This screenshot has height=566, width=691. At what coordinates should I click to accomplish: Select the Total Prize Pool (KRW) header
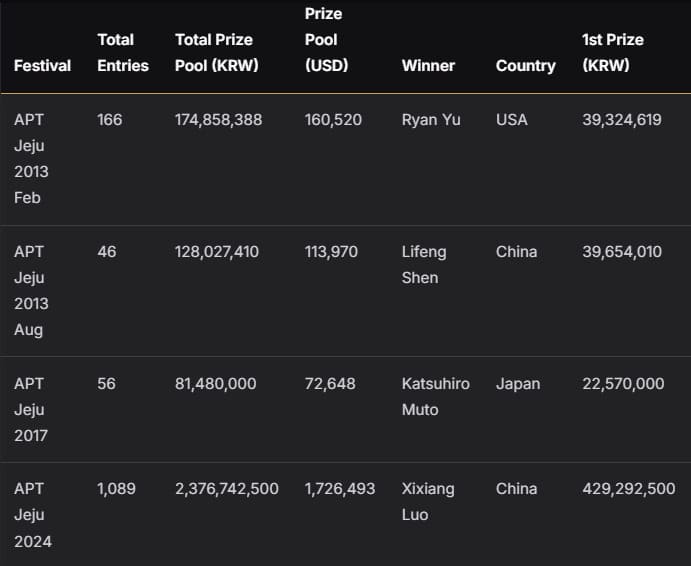(x=216, y=52)
